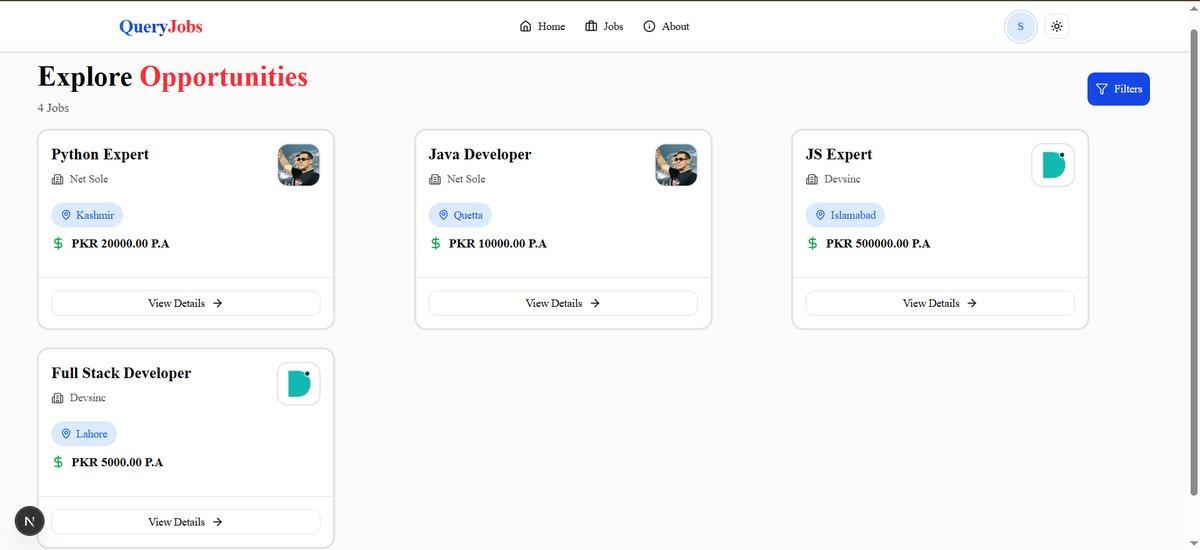Click arrow in Full Stack Developer View Details
This screenshot has height=550, width=1200.
click(x=217, y=522)
